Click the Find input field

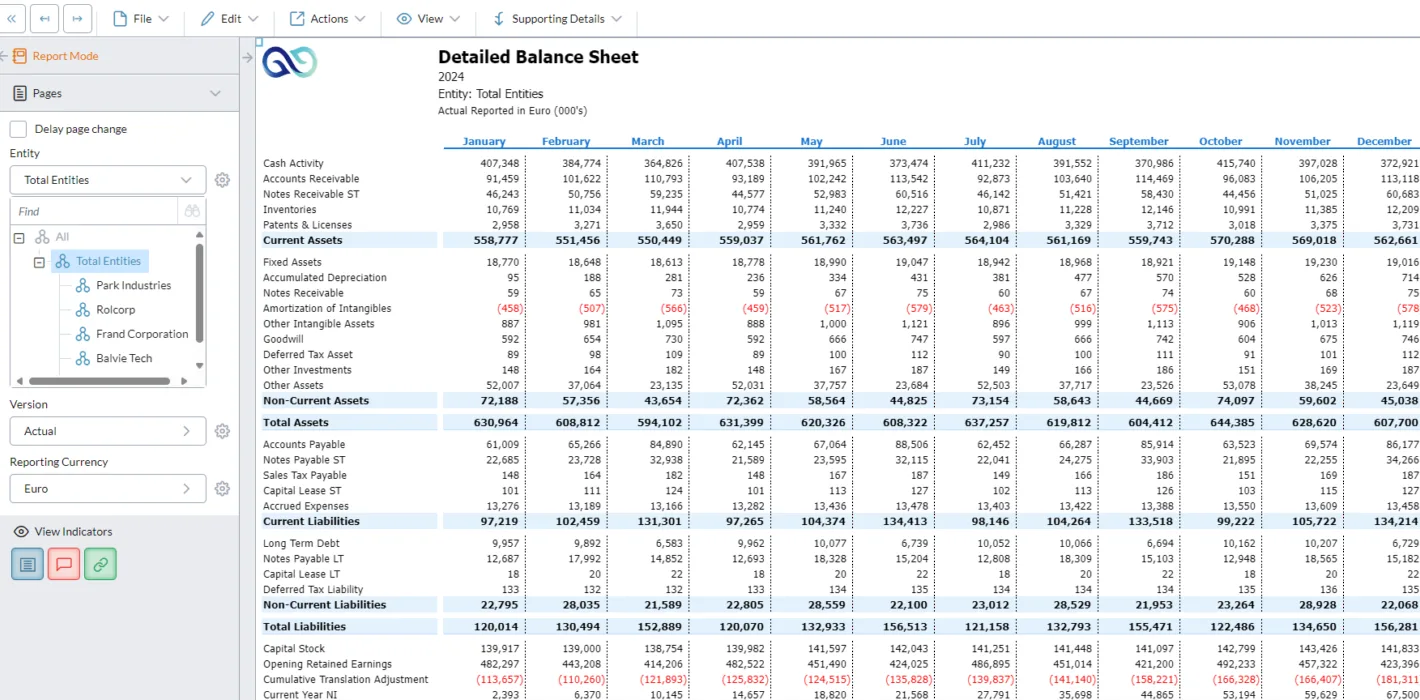pos(96,211)
